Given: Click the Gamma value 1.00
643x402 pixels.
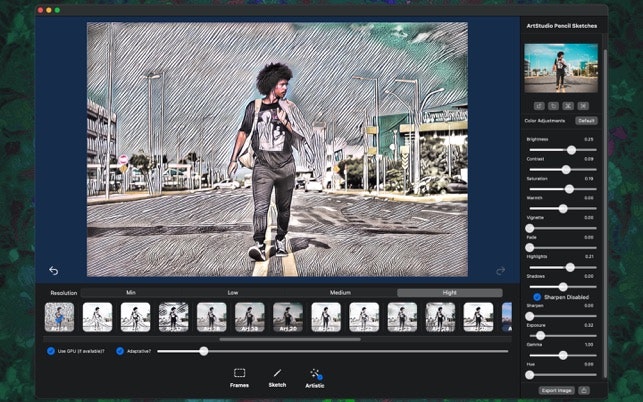Looking at the screenshot, I should (589, 345).
